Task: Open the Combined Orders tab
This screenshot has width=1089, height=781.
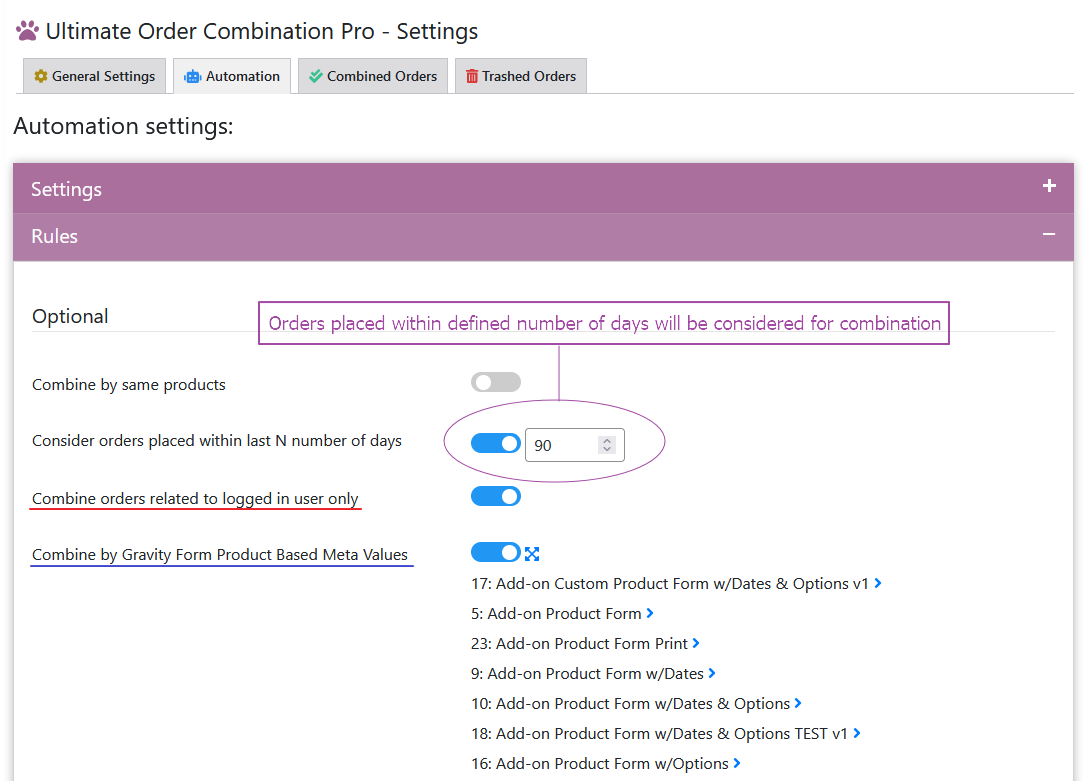Action: point(373,76)
